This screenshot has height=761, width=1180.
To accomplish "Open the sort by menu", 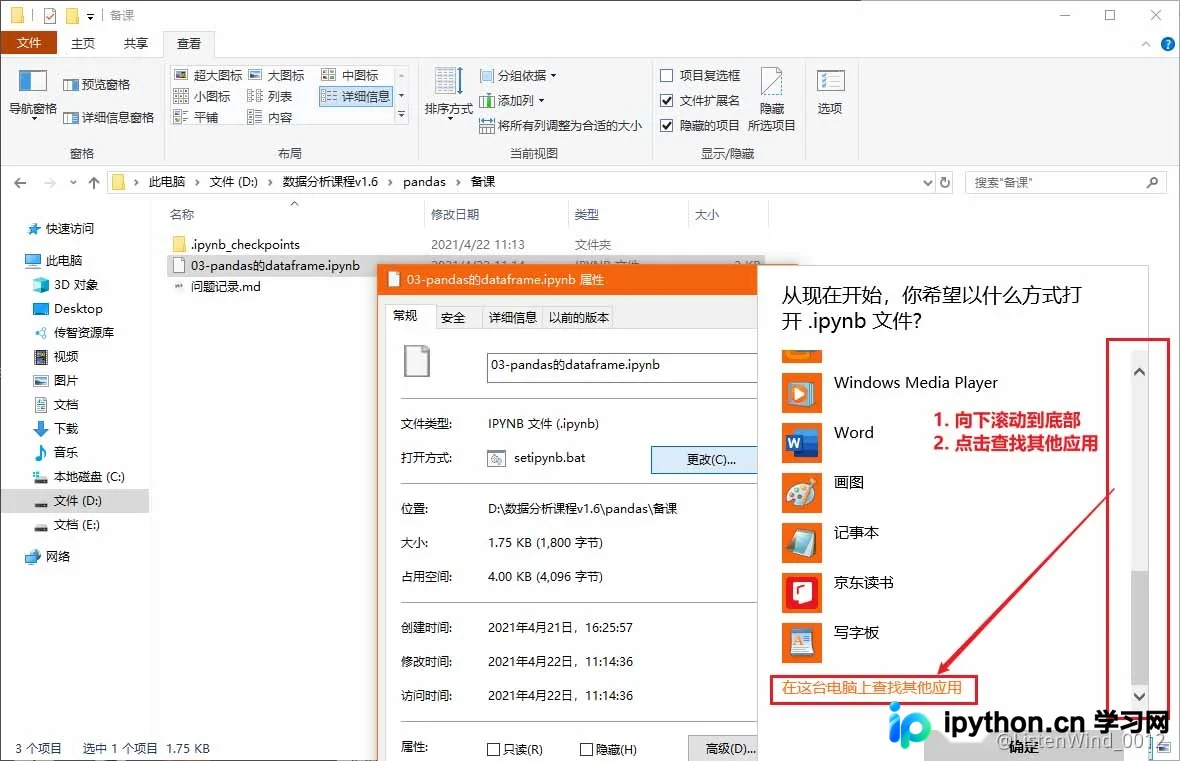I will pos(449,92).
